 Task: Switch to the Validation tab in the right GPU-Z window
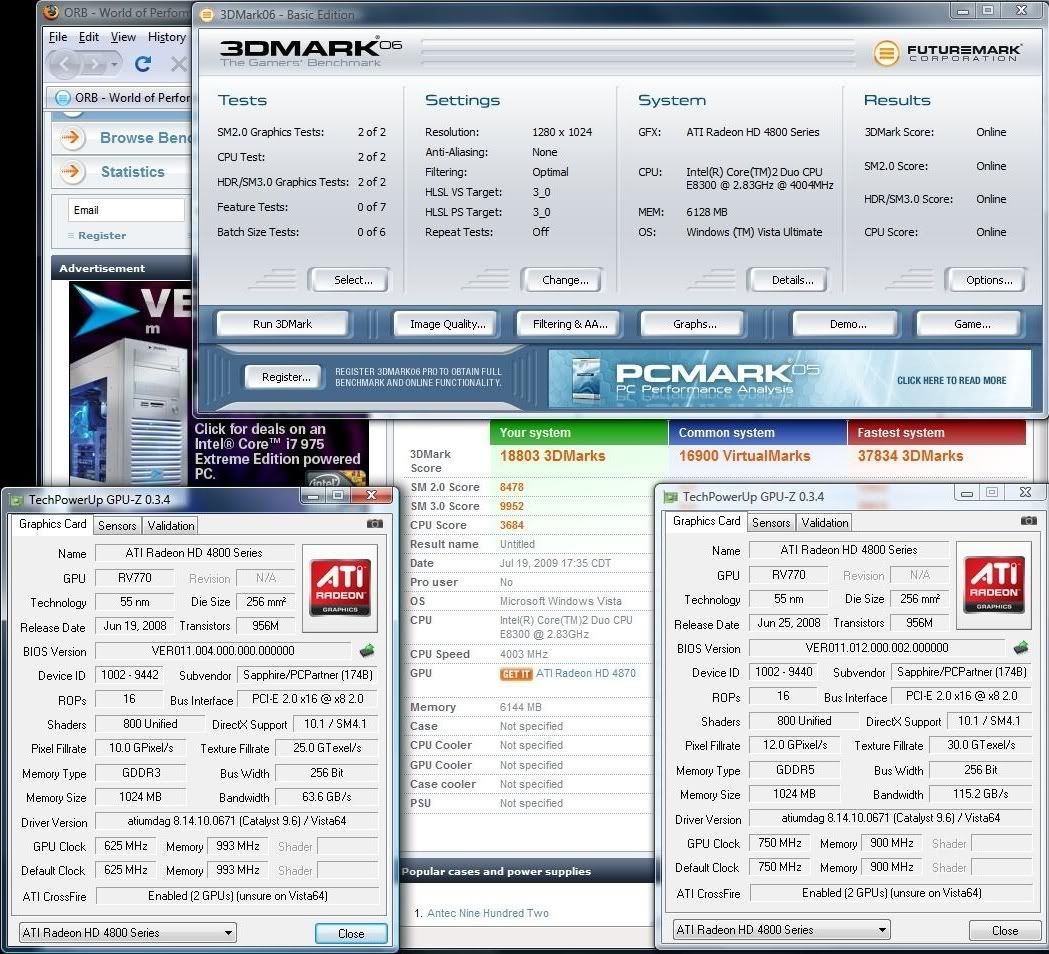click(x=825, y=523)
